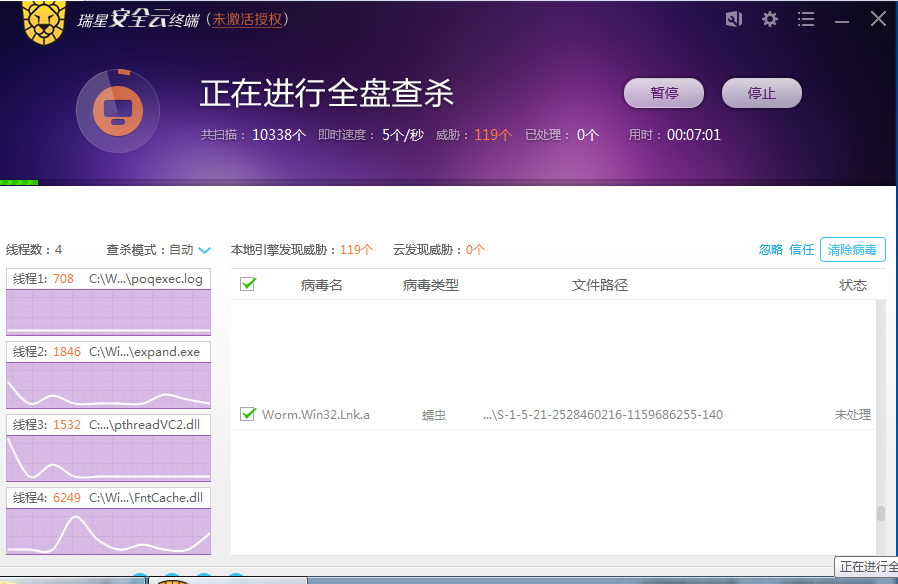Screen dimensions: 898x584
Task: Close the Rising security window
Action: [878, 19]
